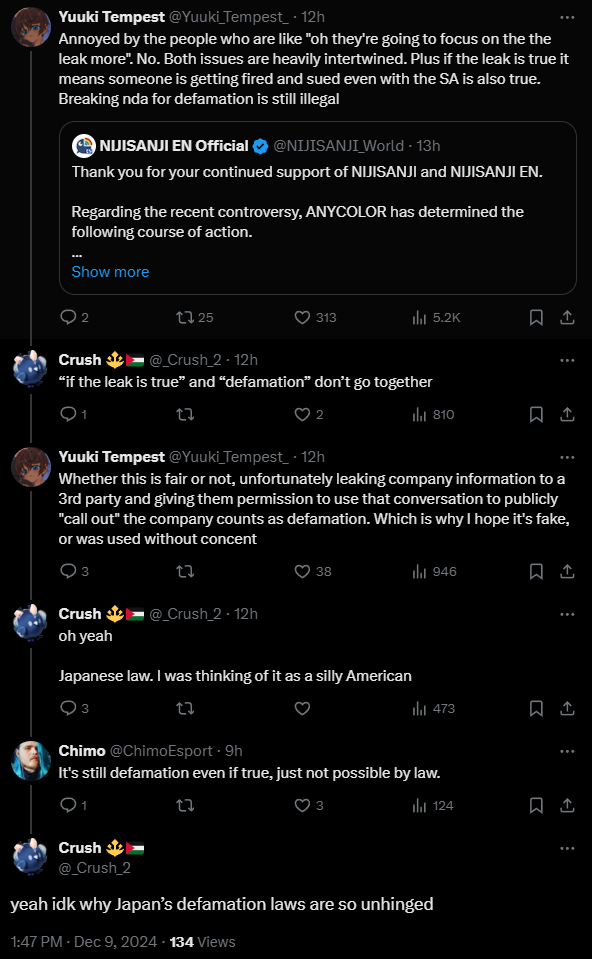This screenshot has width=592, height=959.
Task: Bookmark Chimo's reply about defamation
Action: tap(536, 805)
